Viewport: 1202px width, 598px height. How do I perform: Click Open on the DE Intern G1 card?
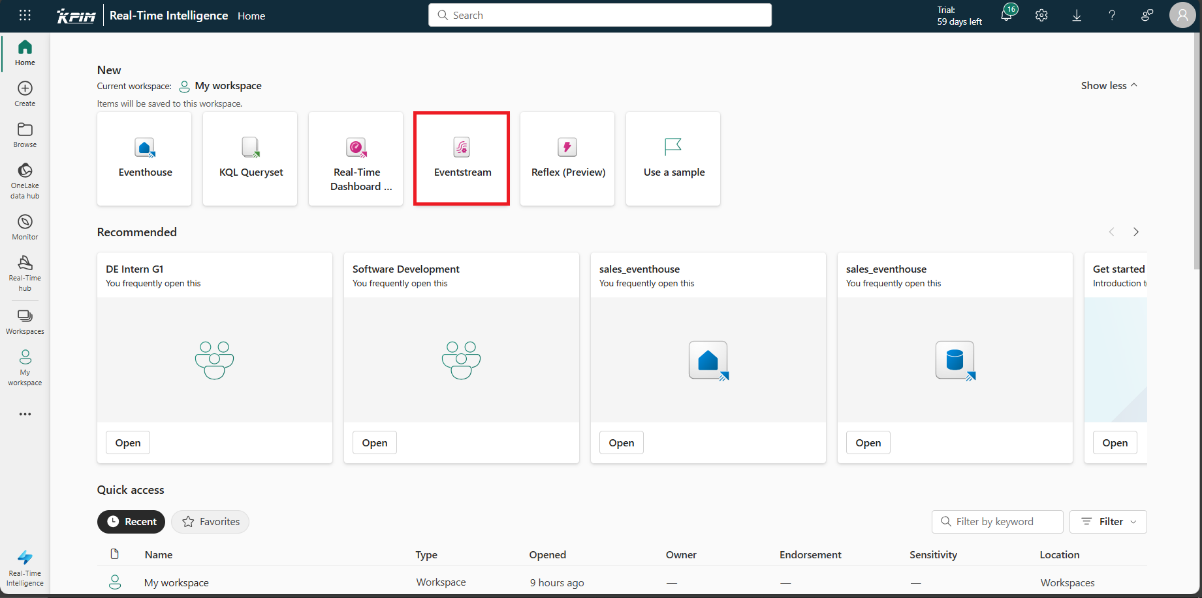(128, 443)
